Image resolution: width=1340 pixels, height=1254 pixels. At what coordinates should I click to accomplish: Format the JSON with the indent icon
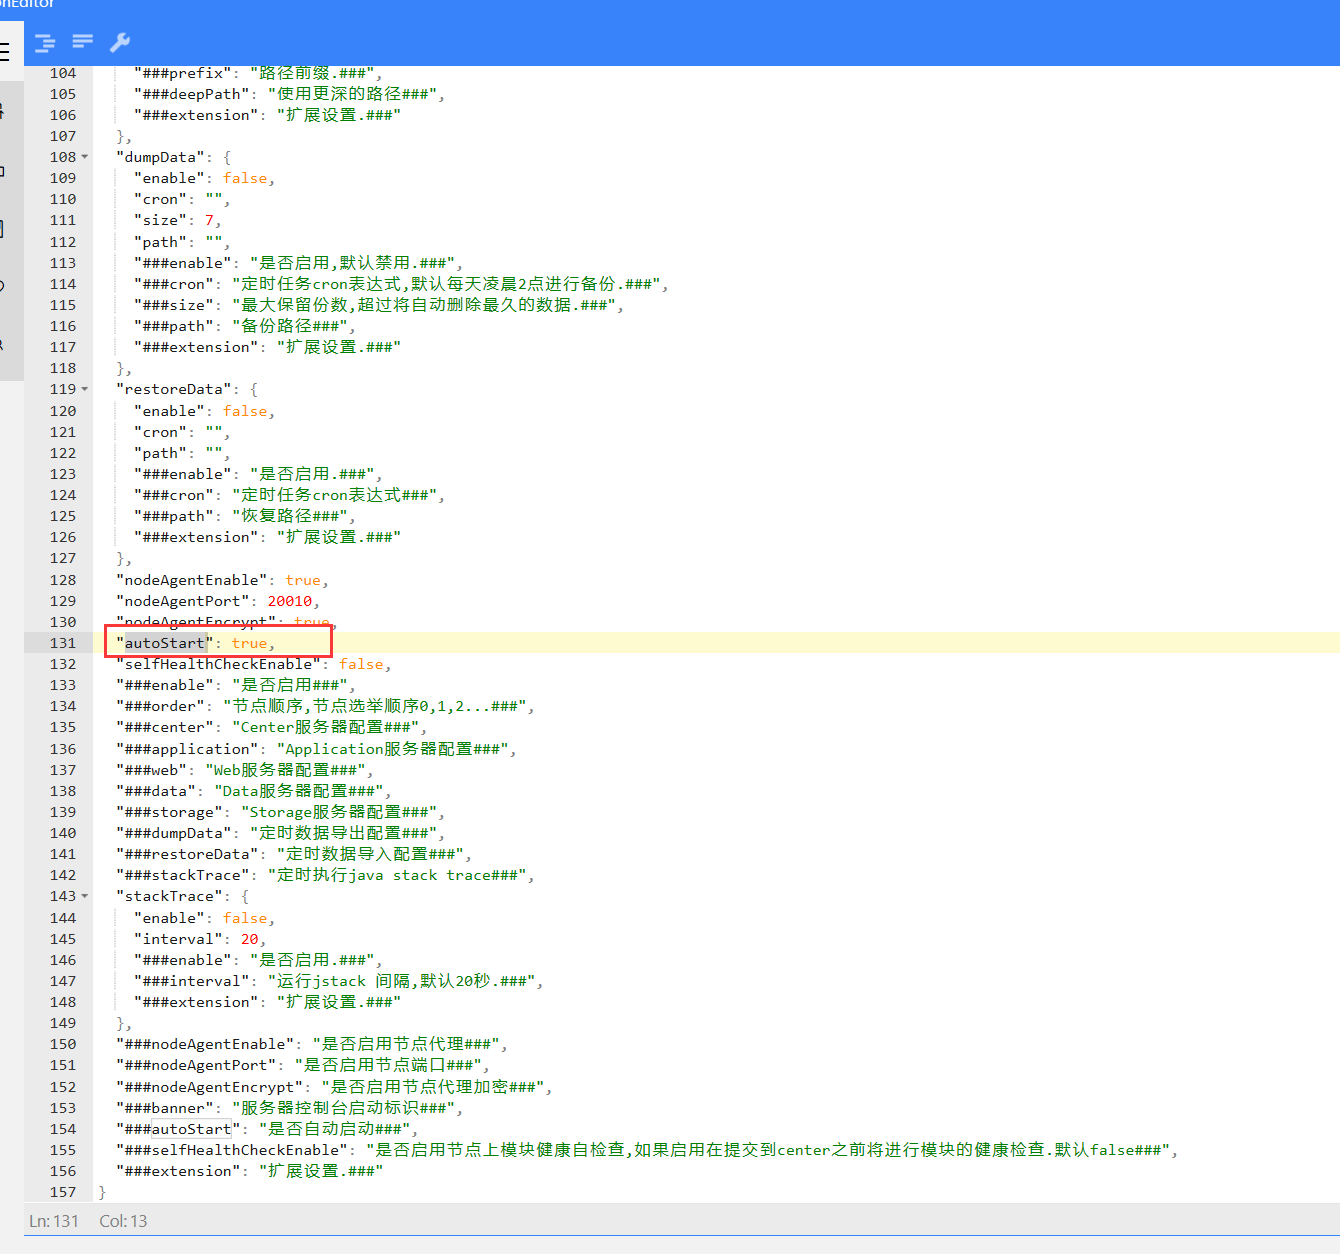point(45,42)
